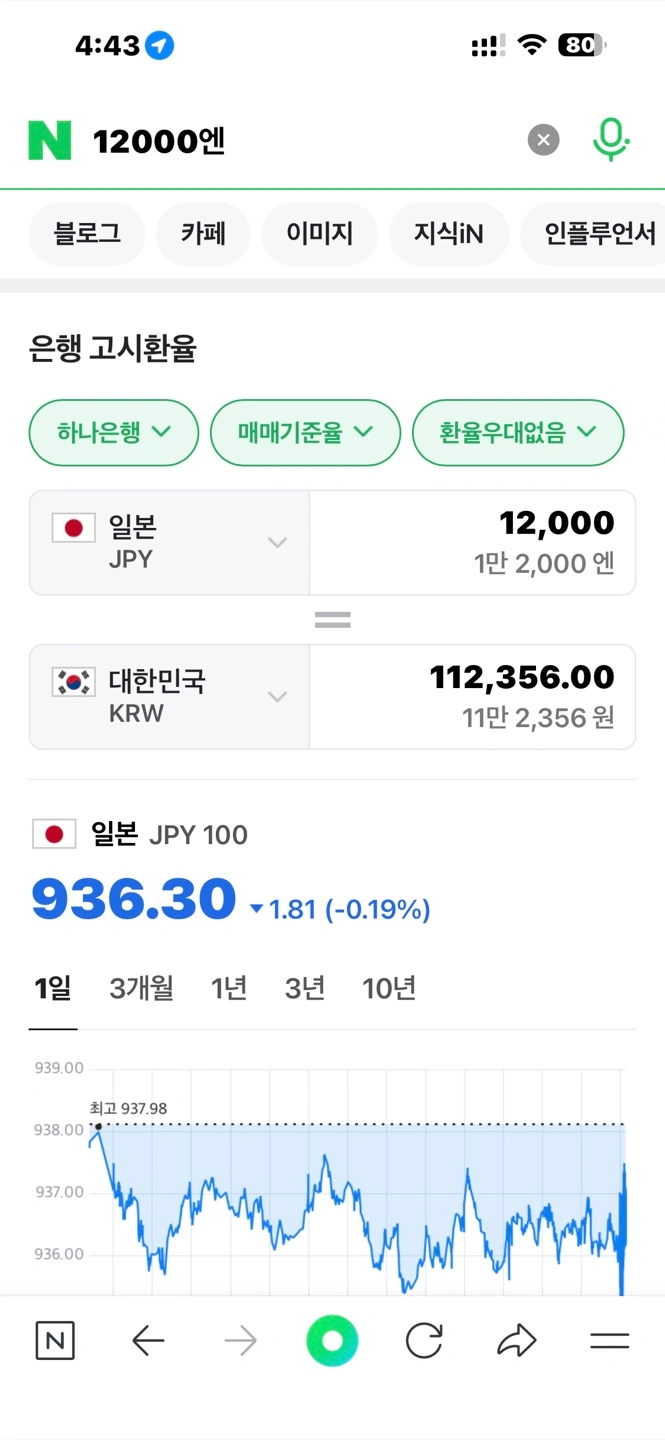Tap the green Naver N logo
The height and width of the screenshot is (1440, 665).
[50, 141]
